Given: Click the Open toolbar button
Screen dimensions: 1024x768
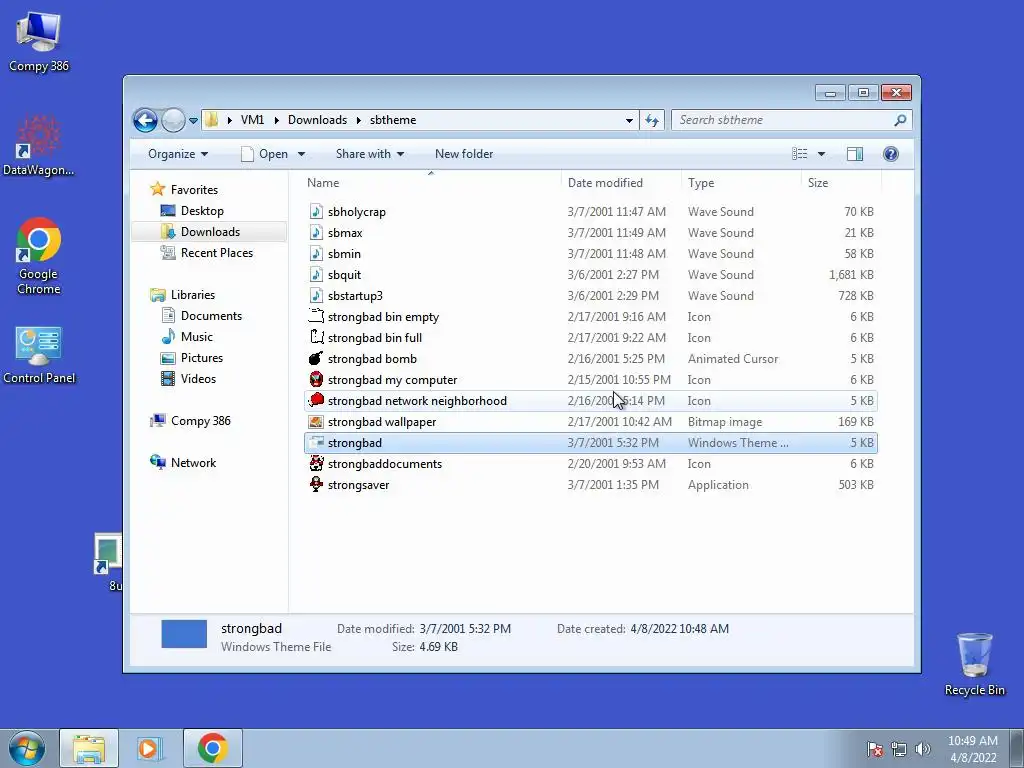Looking at the screenshot, I should click(265, 154).
